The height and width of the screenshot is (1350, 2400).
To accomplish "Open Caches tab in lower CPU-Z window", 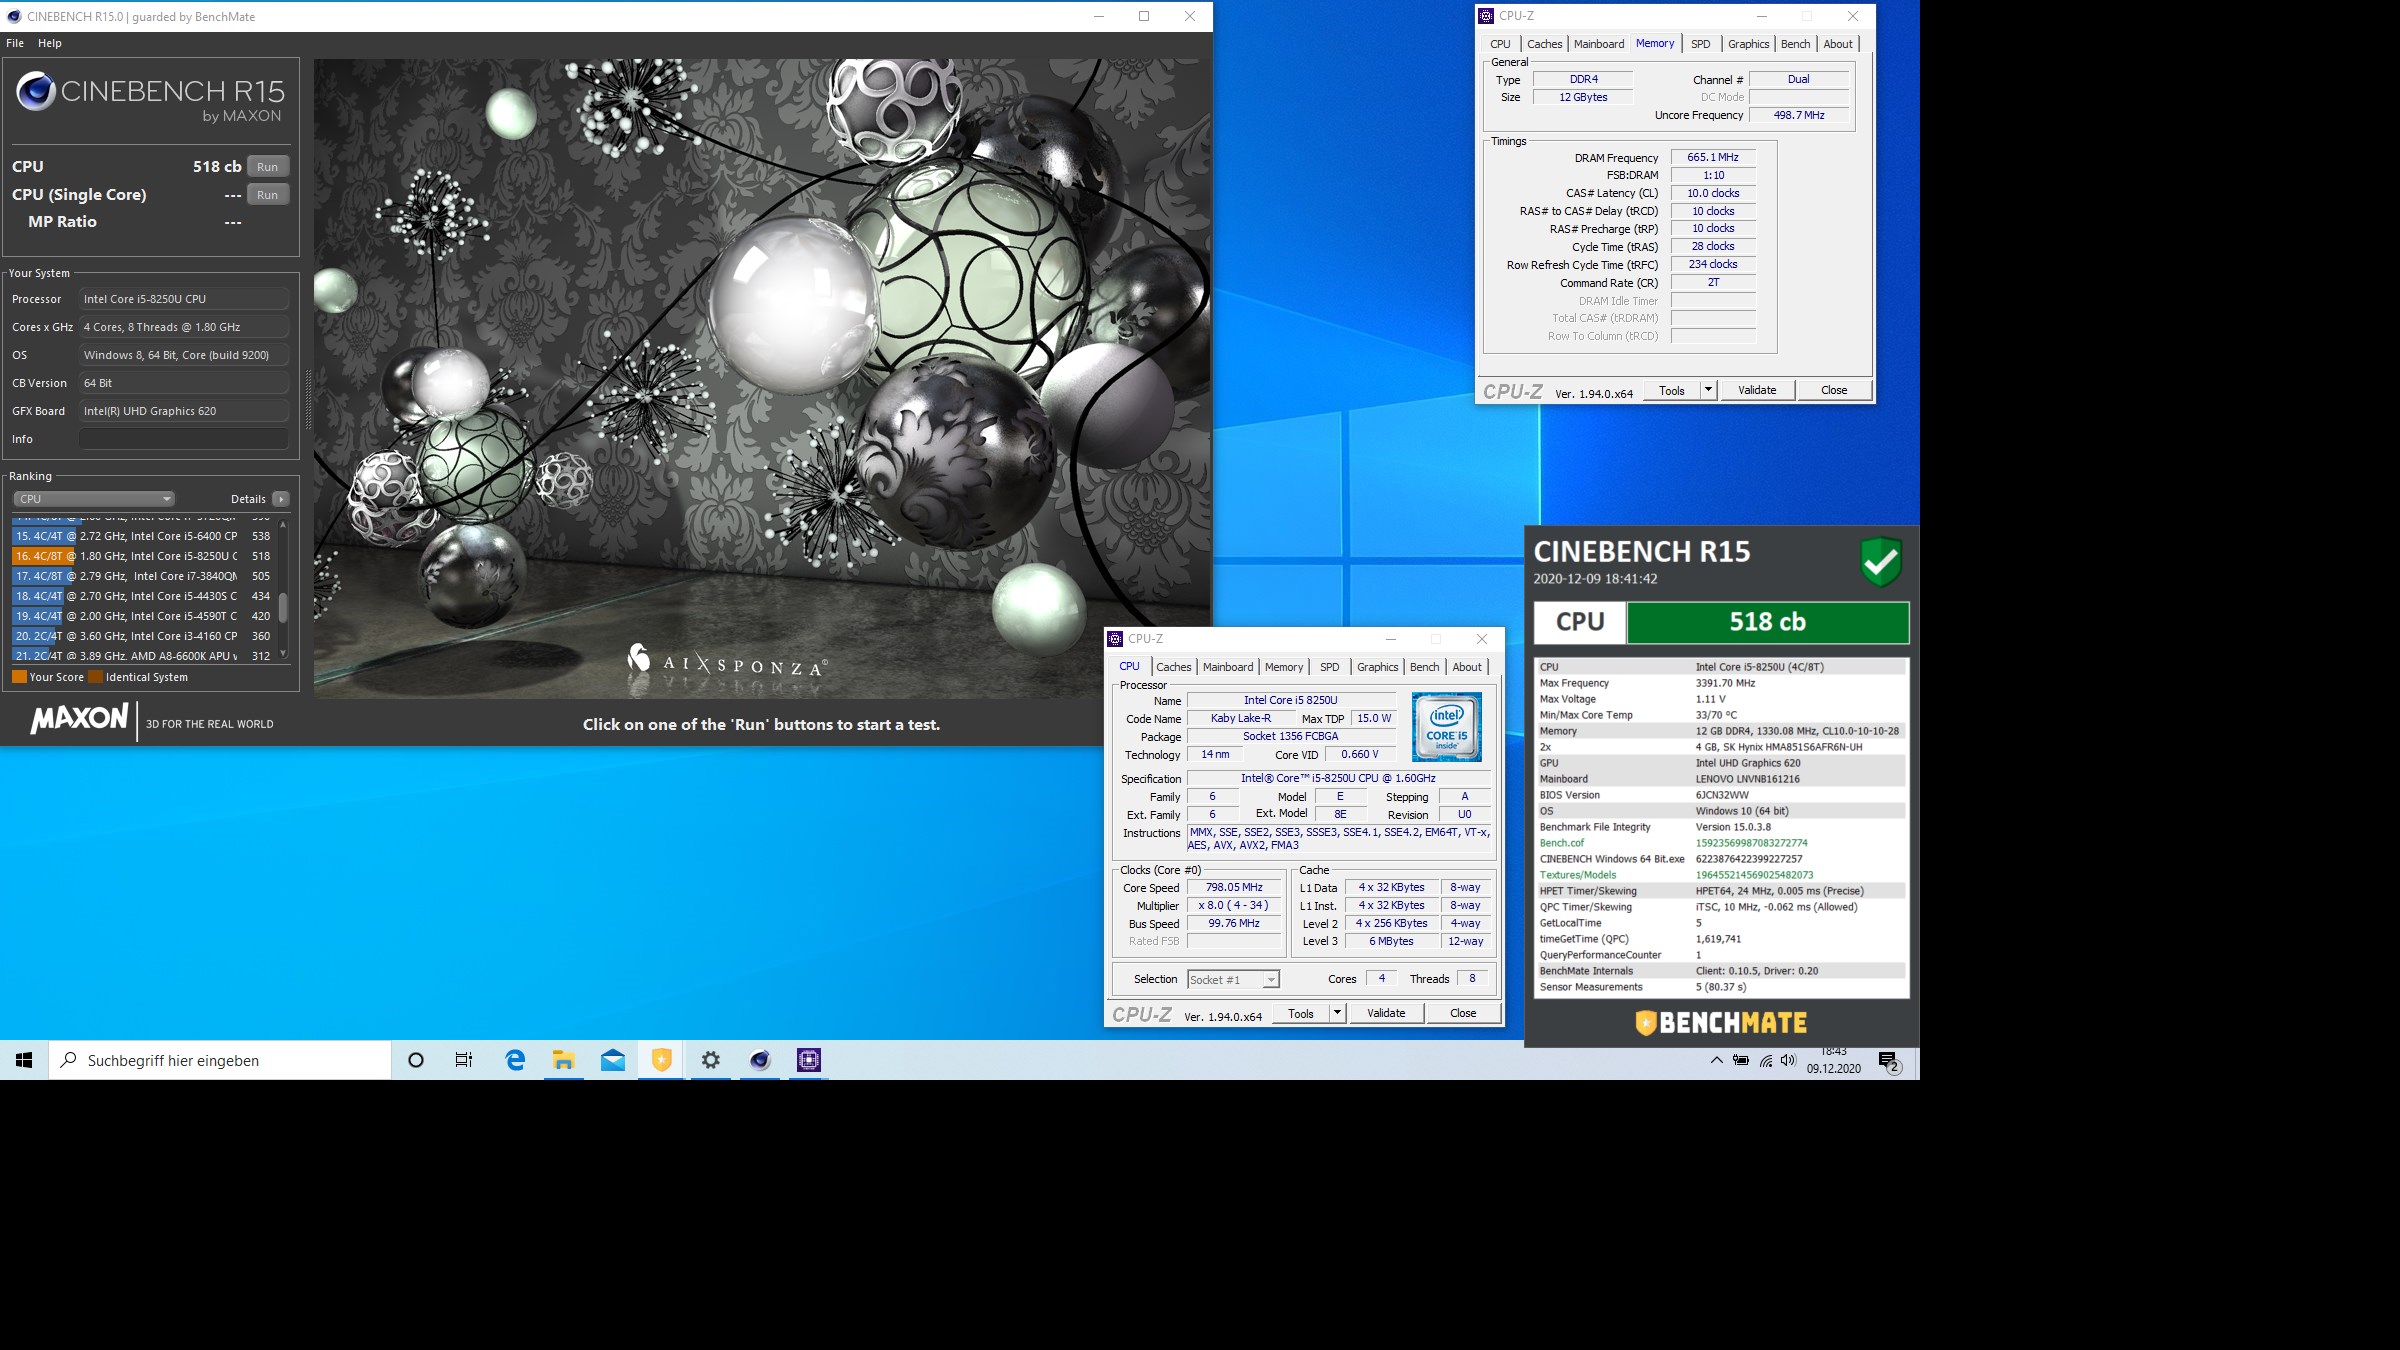I will 1173,667.
